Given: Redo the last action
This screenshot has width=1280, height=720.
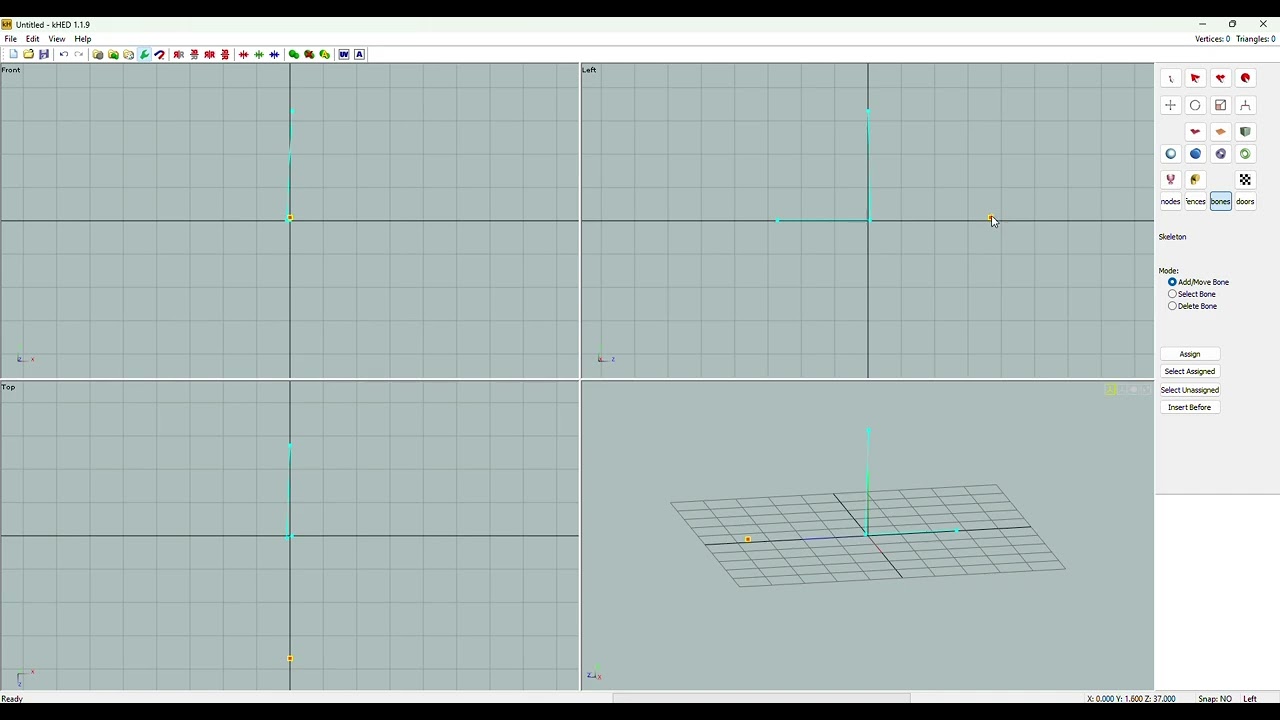Looking at the screenshot, I should pos(79,55).
